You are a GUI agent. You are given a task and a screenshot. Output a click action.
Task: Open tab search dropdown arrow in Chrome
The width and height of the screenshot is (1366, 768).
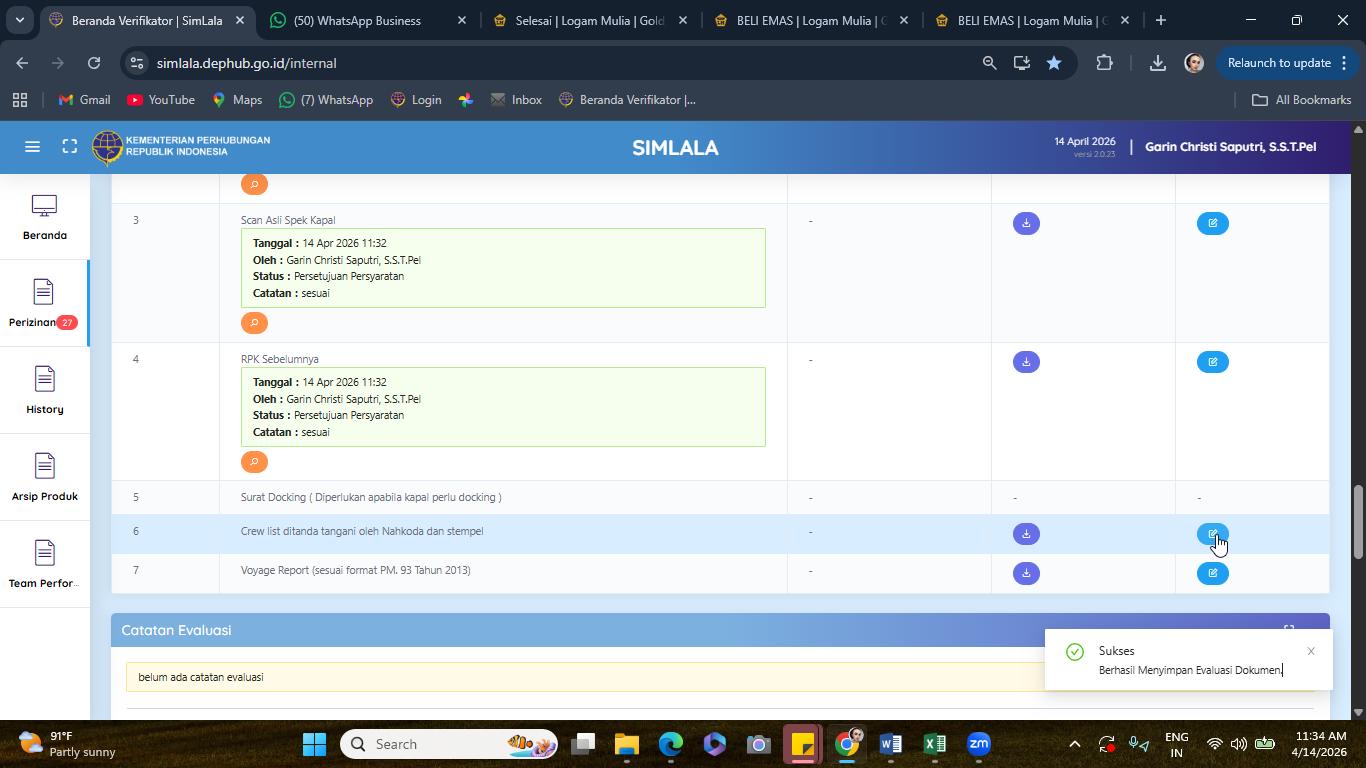click(19, 20)
